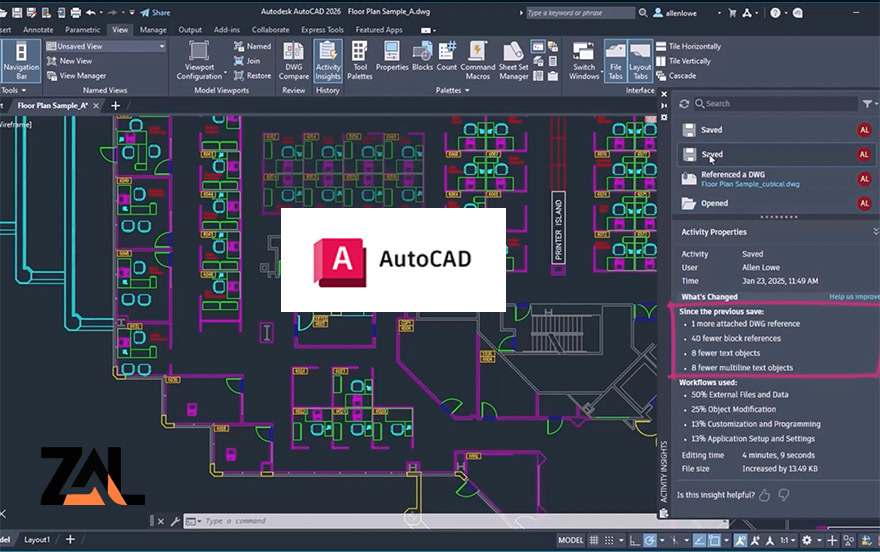The image size is (880, 552).
Task: Click the Activity Insights ribbon icon
Action: pos(327,60)
